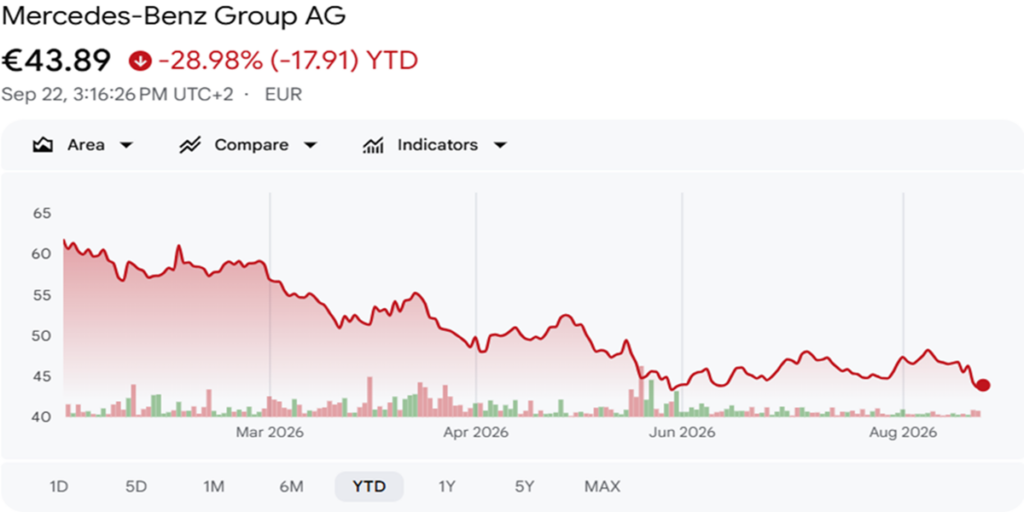Click the Jun 2026 axis marker
Screen dimensions: 1024x512
click(x=682, y=433)
